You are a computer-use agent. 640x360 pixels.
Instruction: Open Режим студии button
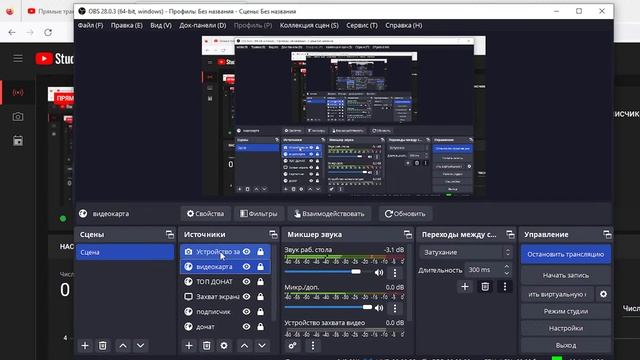(x=566, y=311)
